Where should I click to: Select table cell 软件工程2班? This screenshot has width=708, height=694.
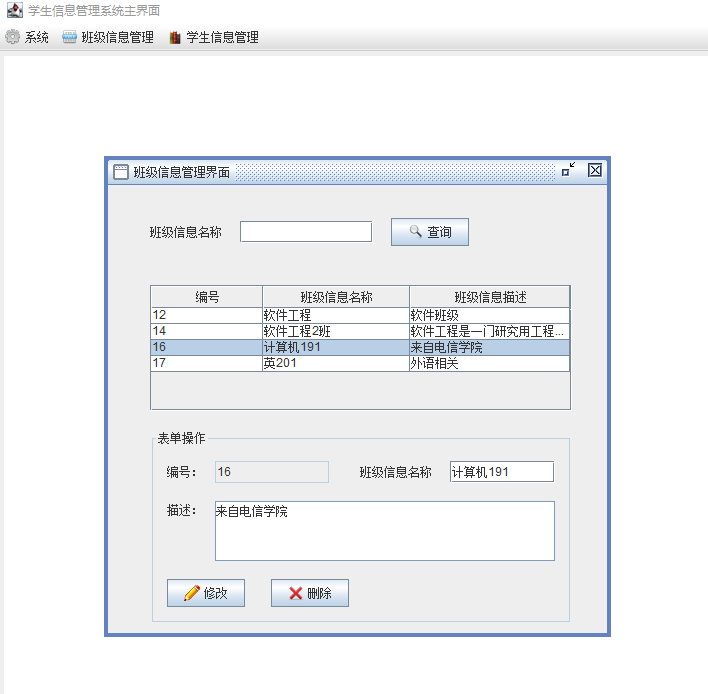[336, 331]
